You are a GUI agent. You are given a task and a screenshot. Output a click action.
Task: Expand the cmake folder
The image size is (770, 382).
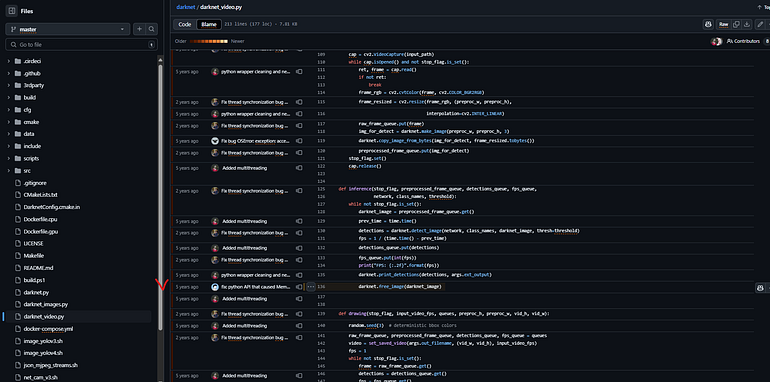(x=8, y=122)
